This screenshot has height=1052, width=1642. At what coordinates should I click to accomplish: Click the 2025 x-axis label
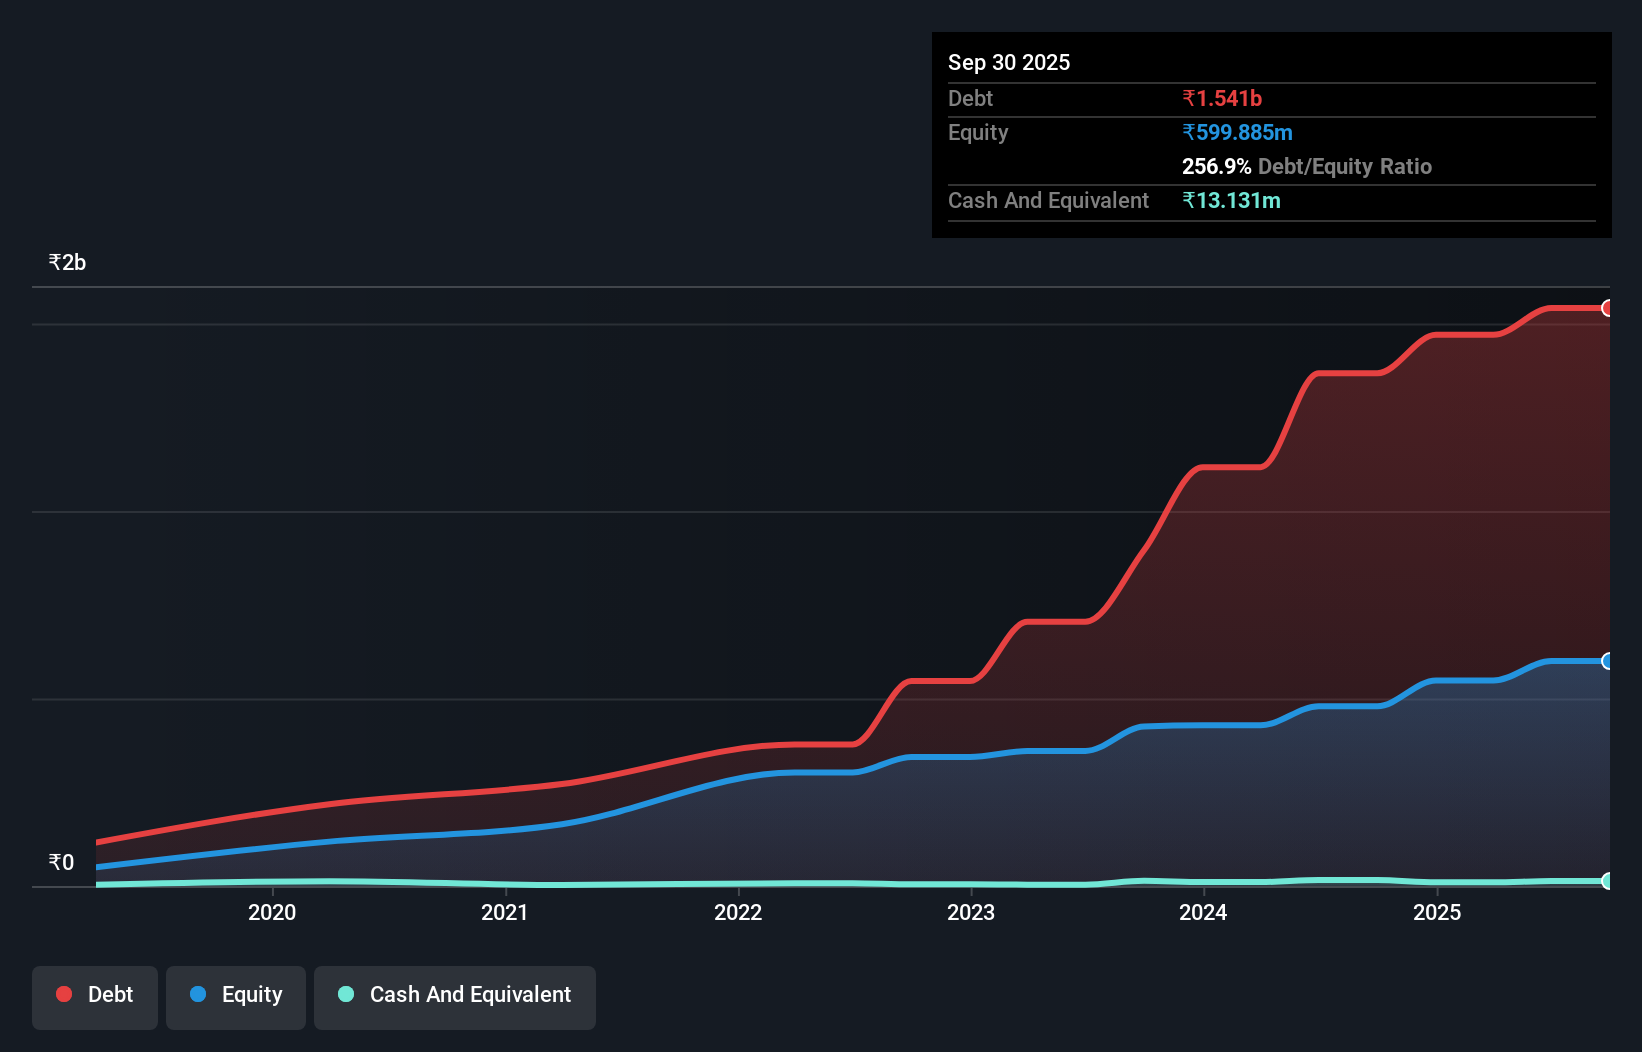(x=1437, y=912)
